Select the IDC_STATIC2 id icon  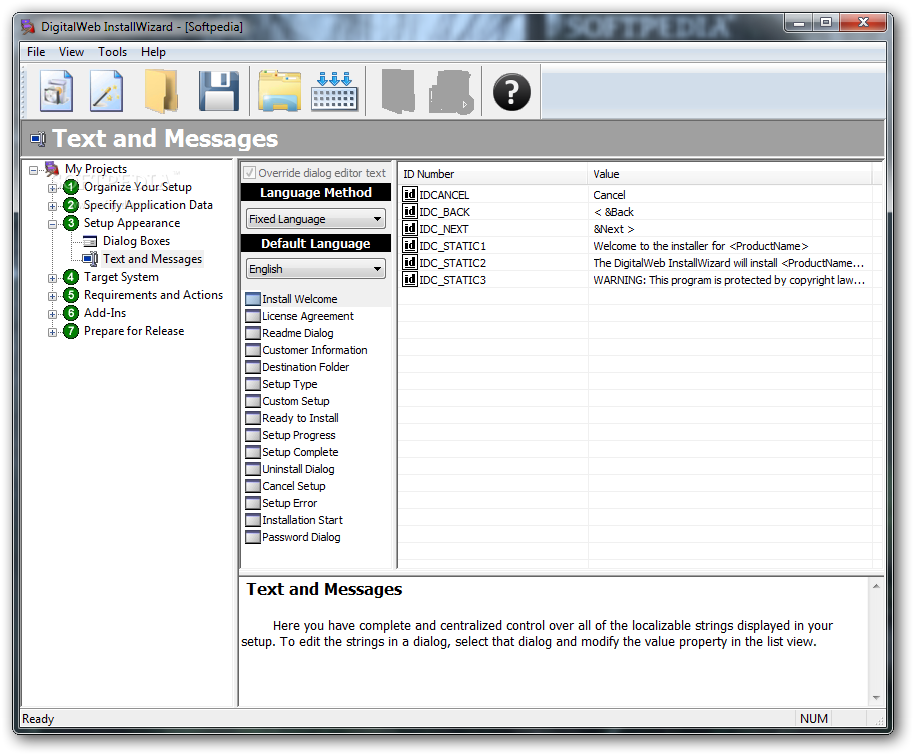point(410,262)
